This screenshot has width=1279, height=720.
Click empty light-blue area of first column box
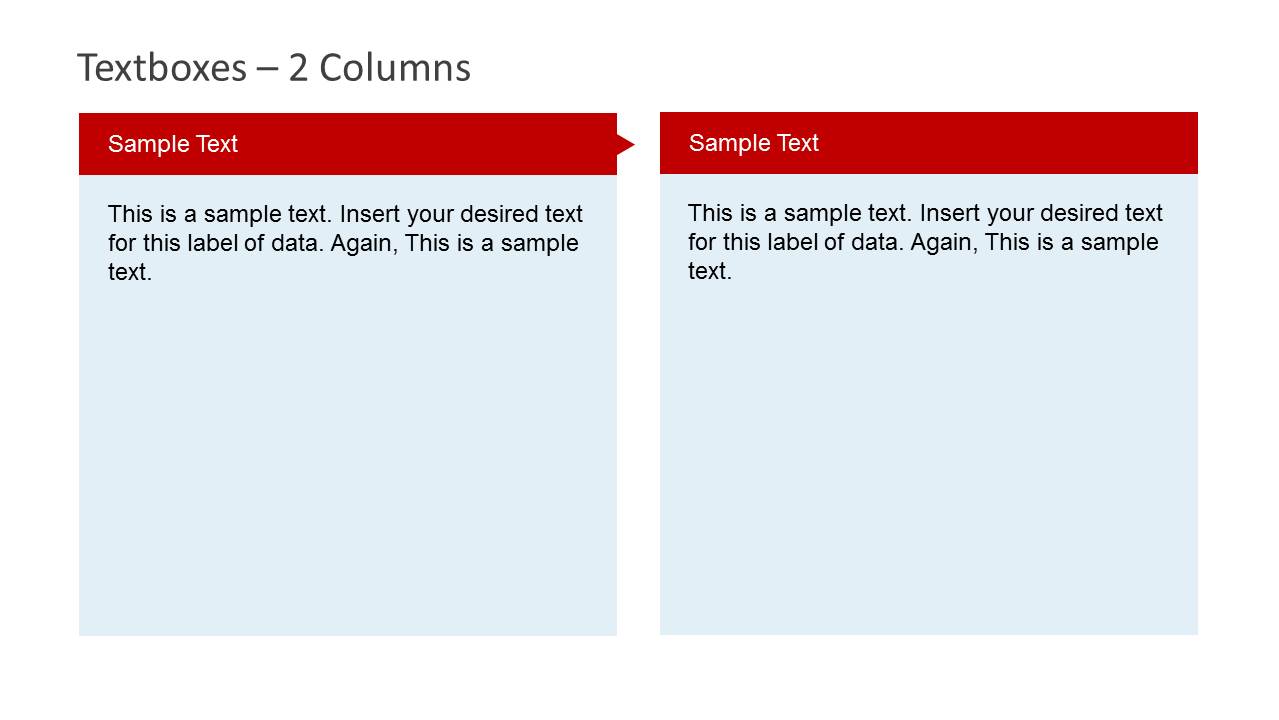tap(347, 460)
